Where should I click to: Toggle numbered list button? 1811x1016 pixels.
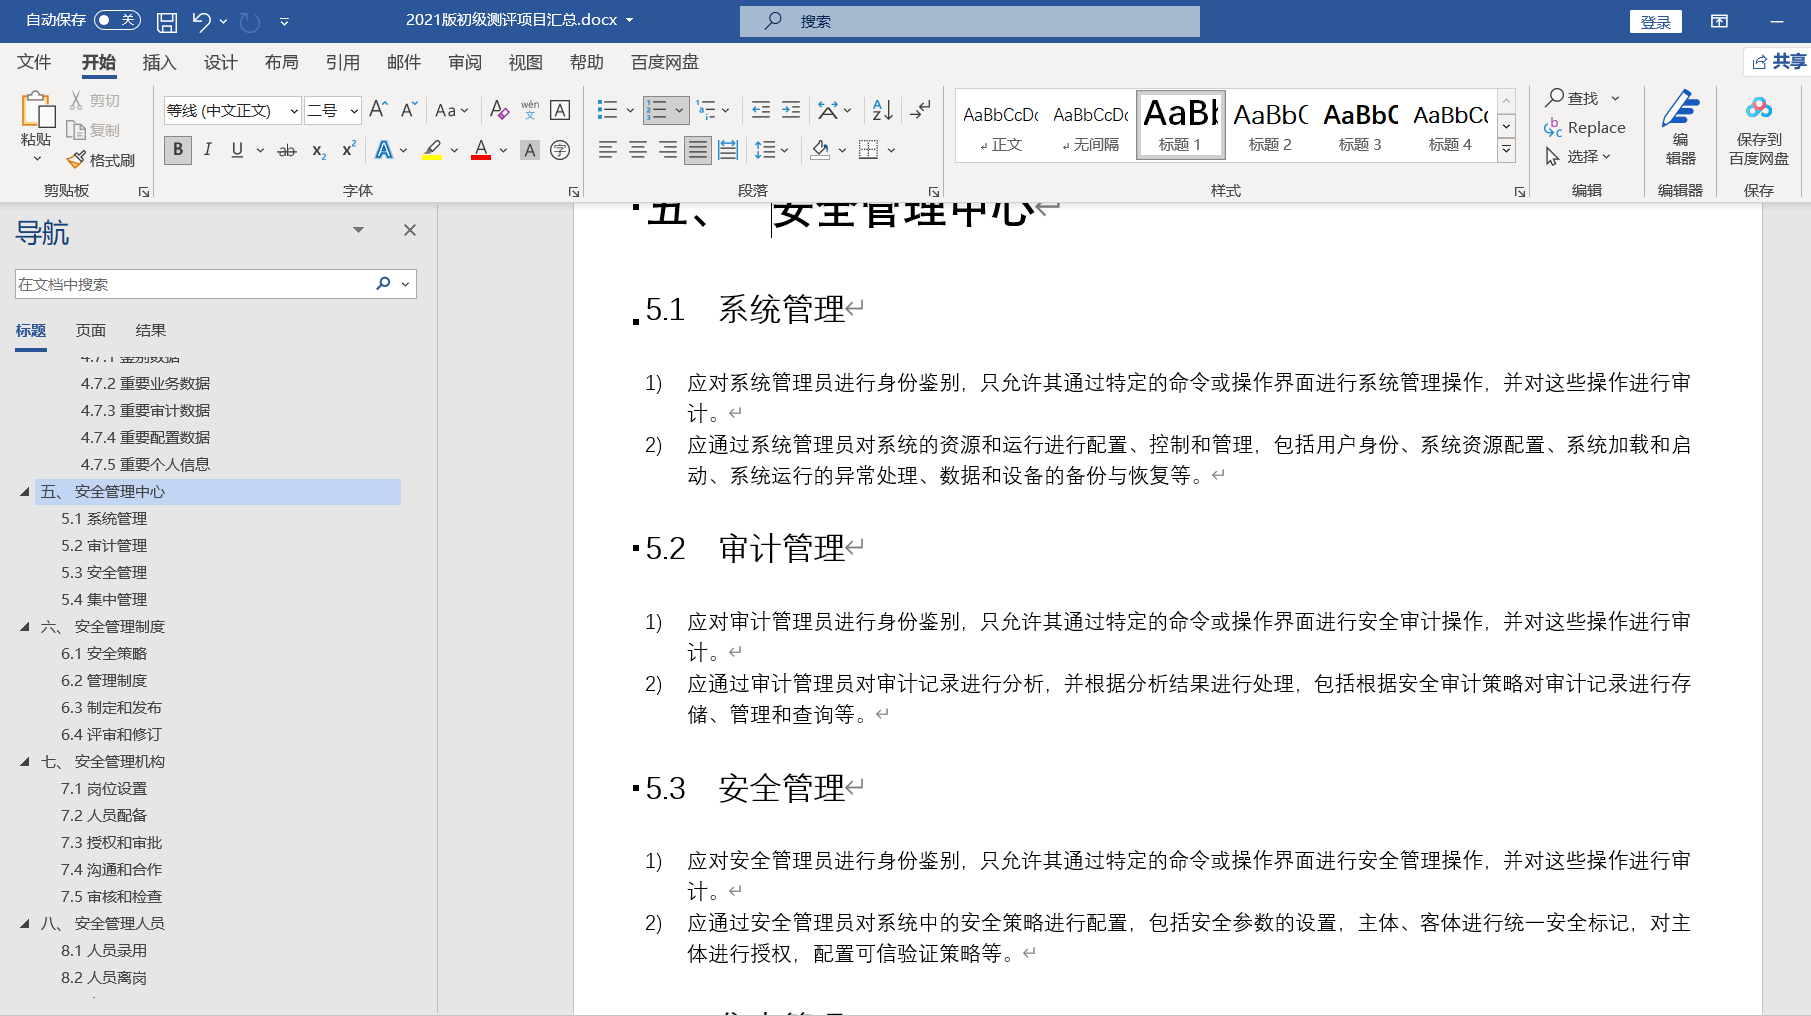tap(656, 110)
